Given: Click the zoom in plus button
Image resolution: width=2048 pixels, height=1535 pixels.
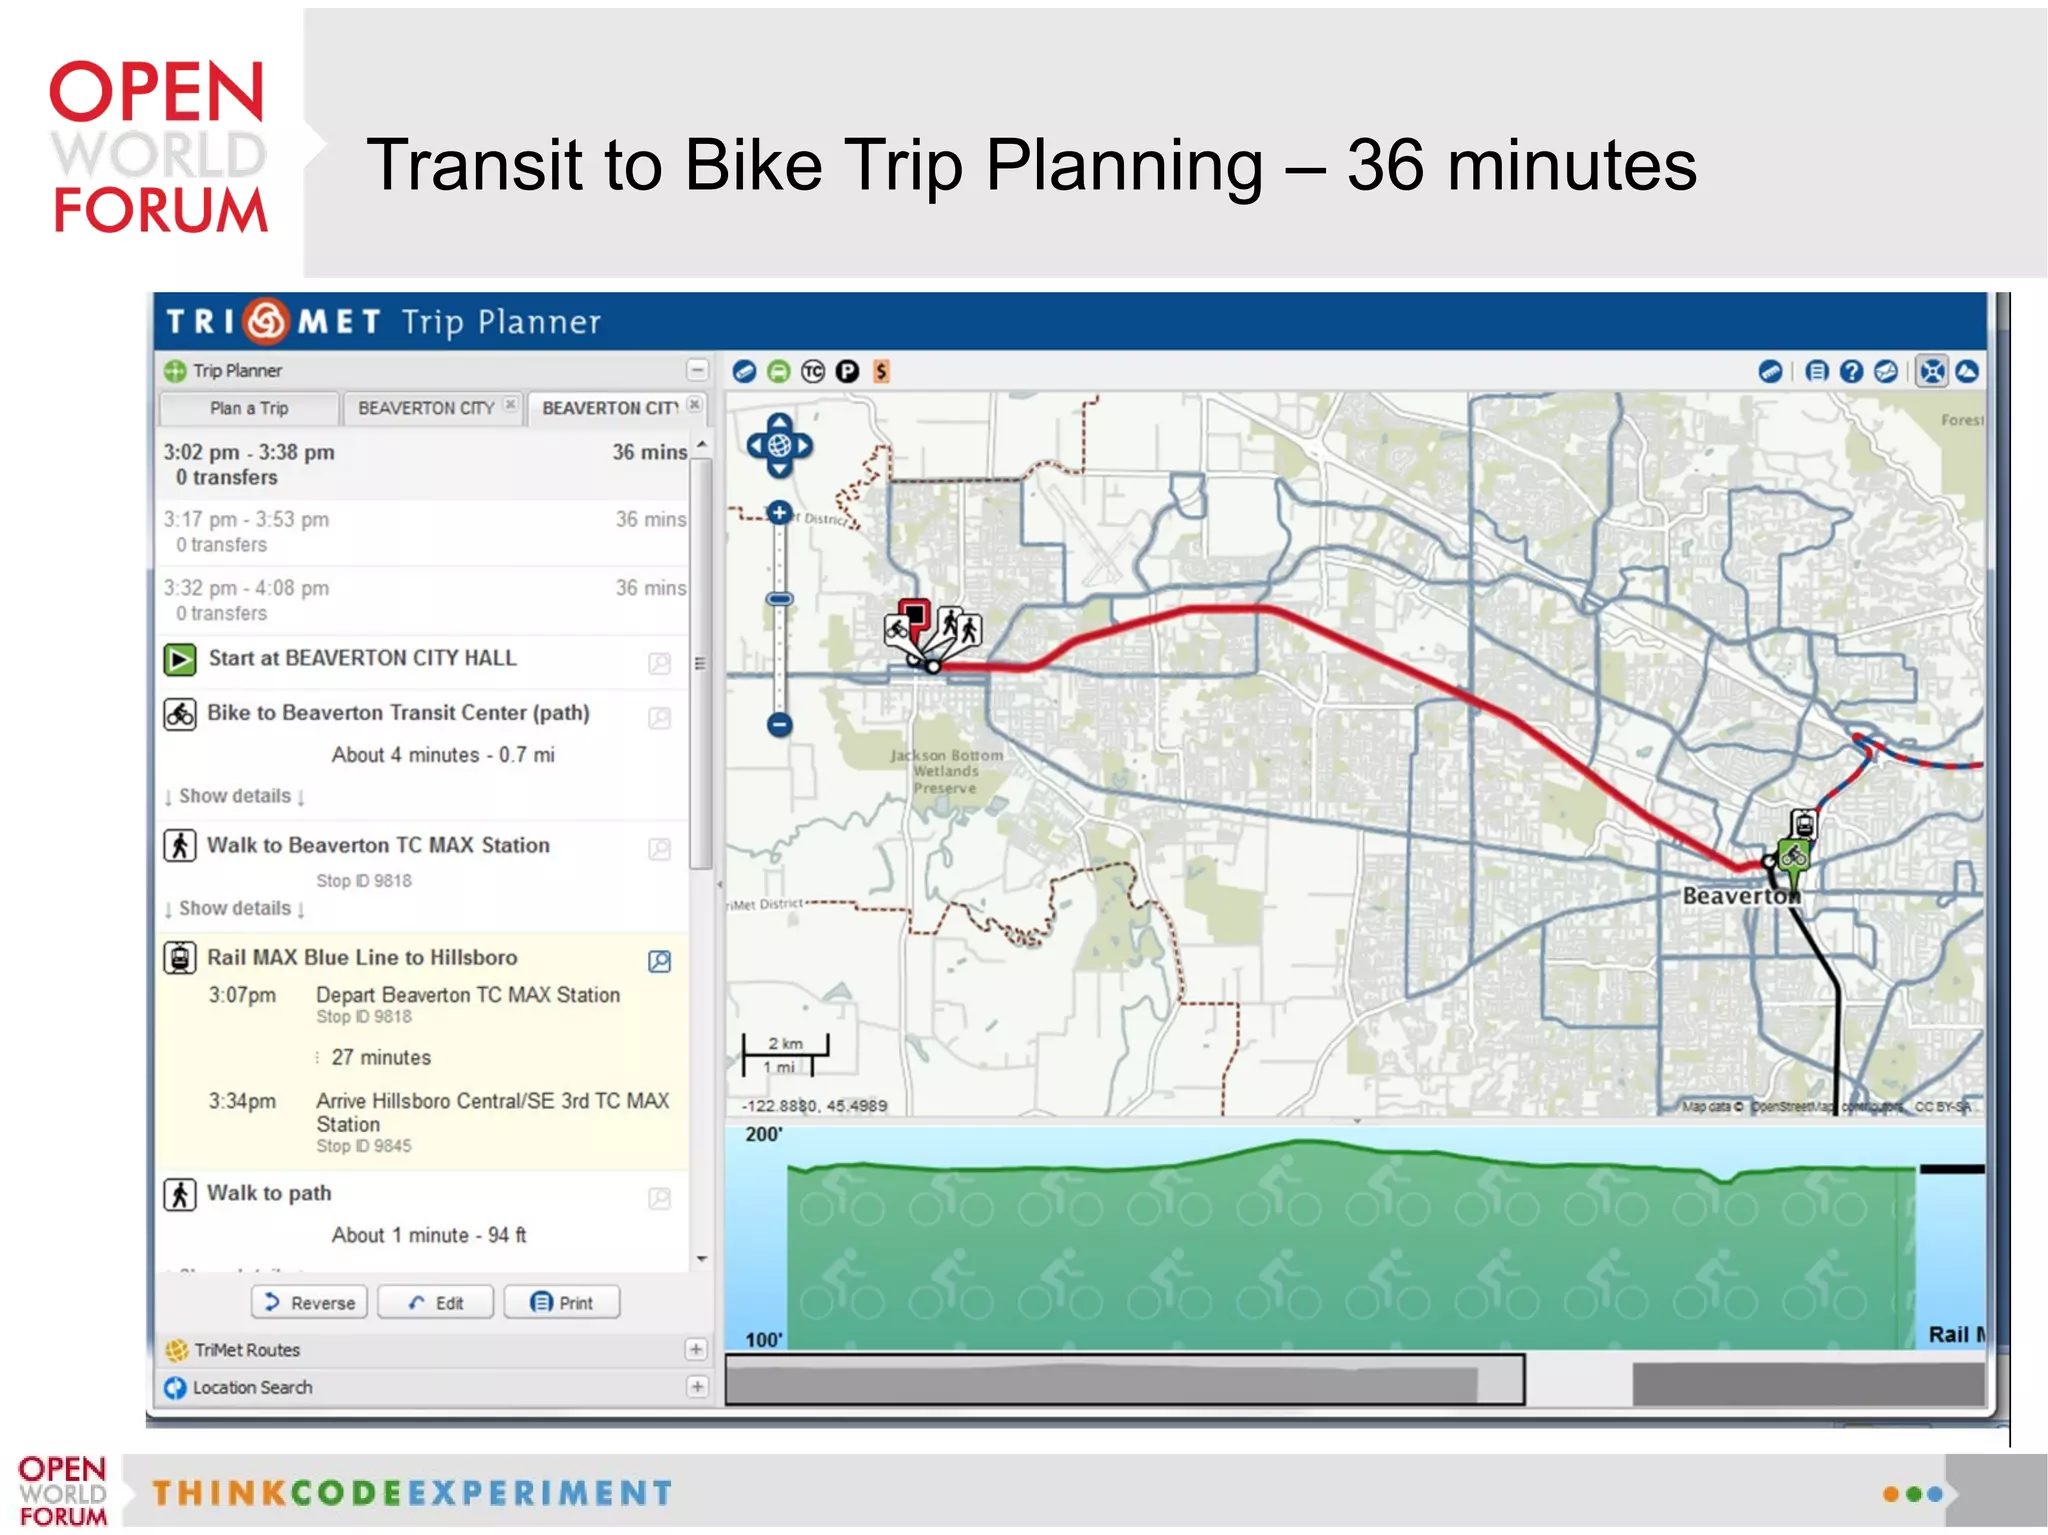Looking at the screenshot, I should pos(779,513).
